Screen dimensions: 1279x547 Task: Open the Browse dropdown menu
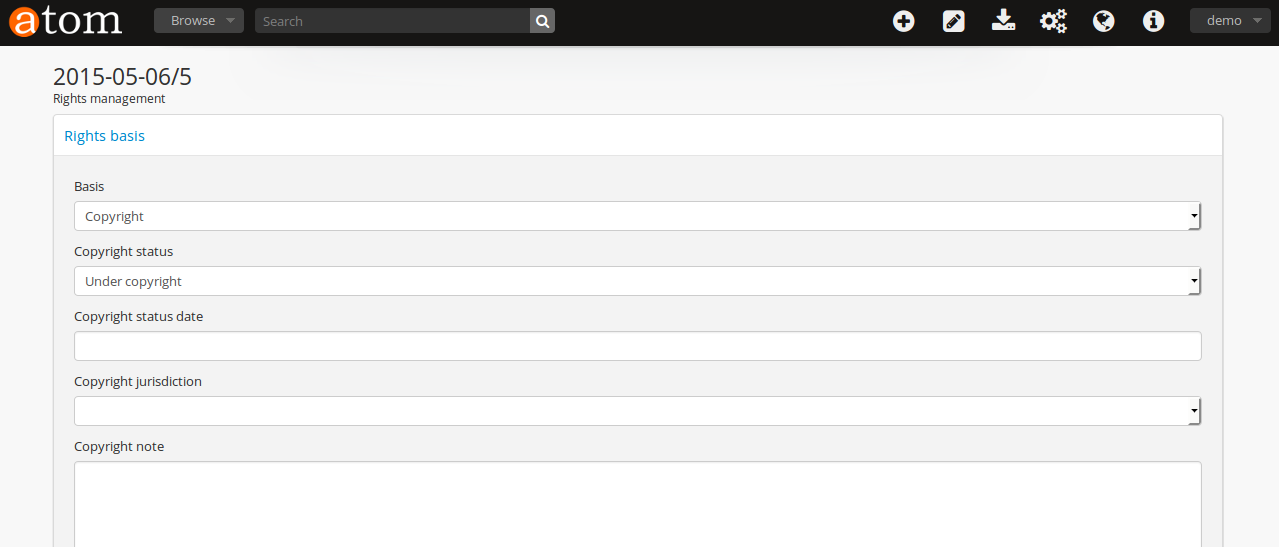coord(198,21)
